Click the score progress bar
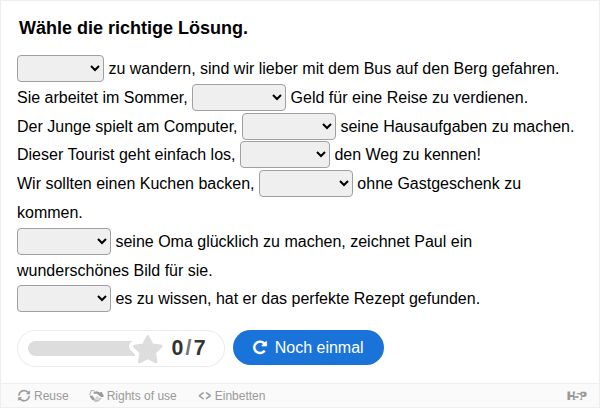This screenshot has width=600, height=408. [x=81, y=349]
